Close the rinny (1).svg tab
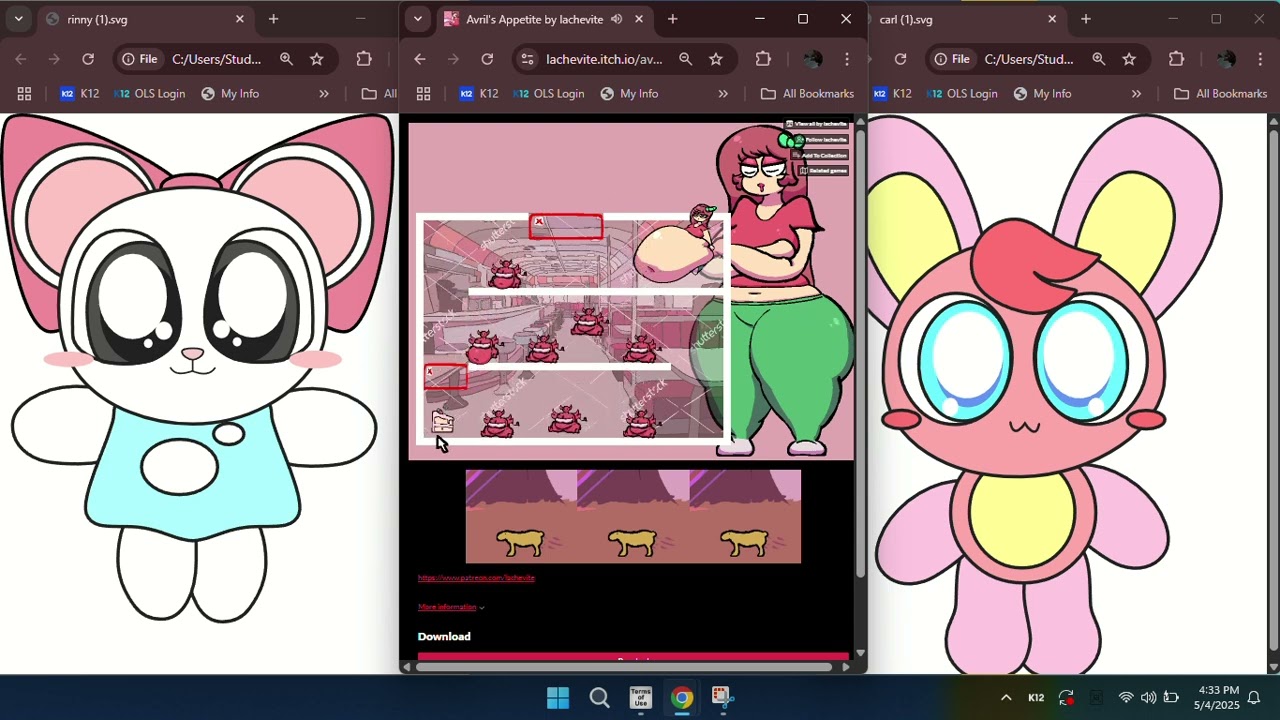The width and height of the screenshot is (1280, 720). click(240, 19)
